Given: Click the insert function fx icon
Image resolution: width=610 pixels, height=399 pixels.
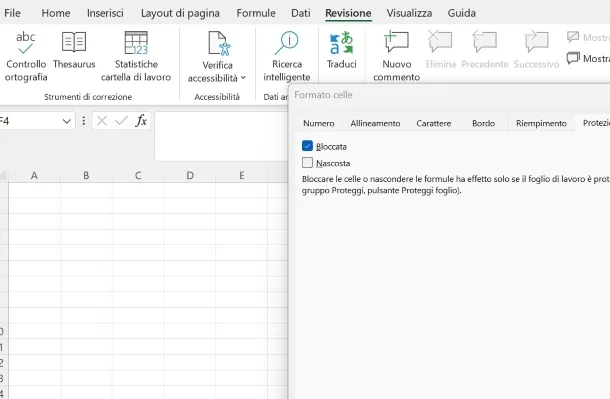Looking at the screenshot, I should [x=141, y=121].
